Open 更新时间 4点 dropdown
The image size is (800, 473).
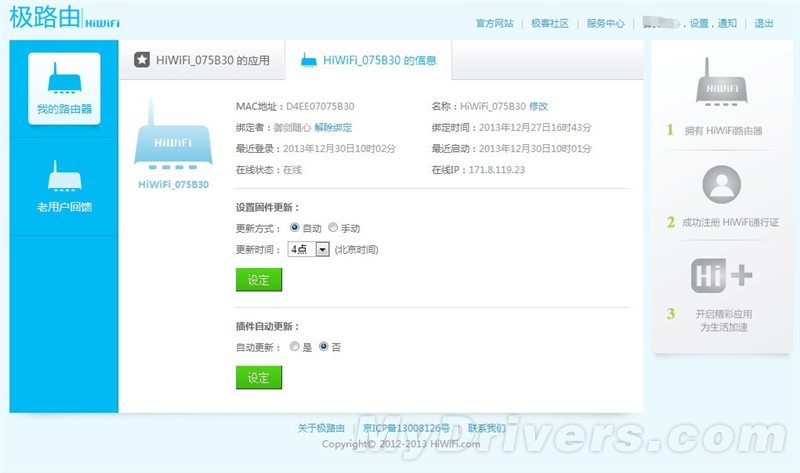tap(309, 249)
